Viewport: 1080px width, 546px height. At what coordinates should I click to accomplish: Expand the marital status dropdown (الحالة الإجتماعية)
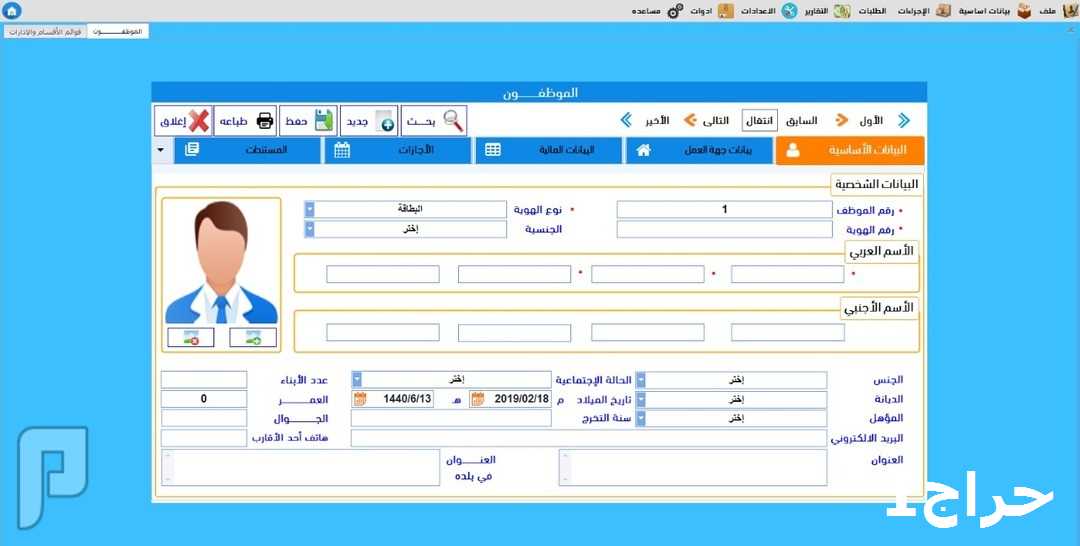coord(357,380)
